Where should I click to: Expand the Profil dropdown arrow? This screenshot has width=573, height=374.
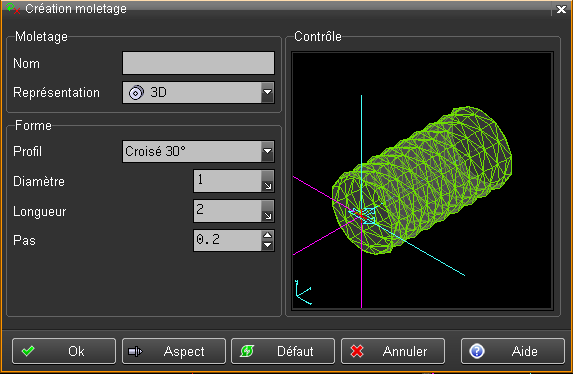(x=267, y=151)
